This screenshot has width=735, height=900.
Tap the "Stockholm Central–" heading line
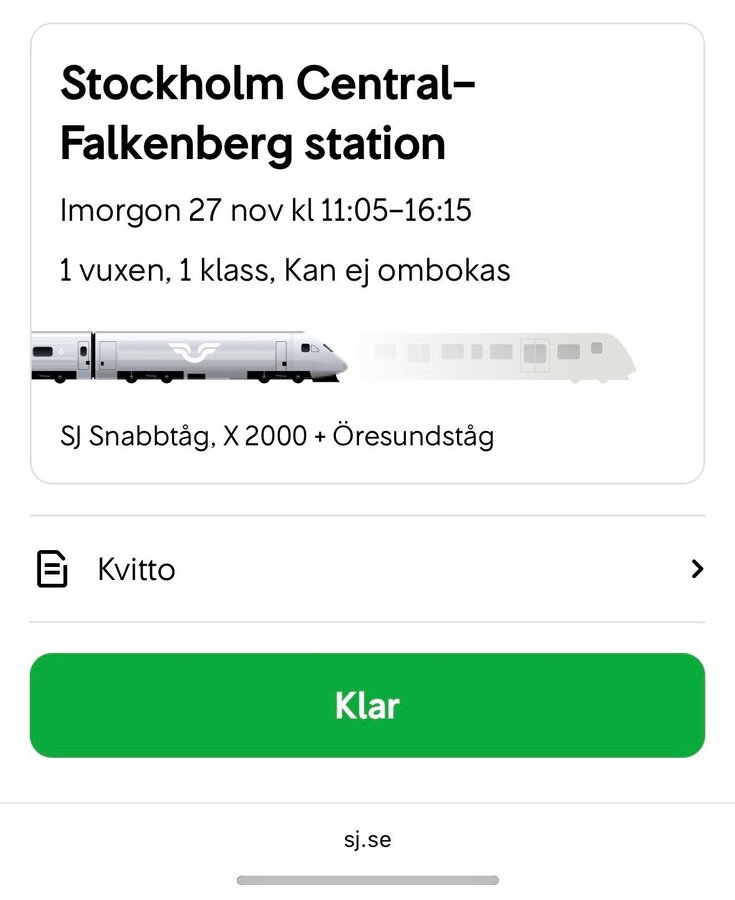click(267, 83)
